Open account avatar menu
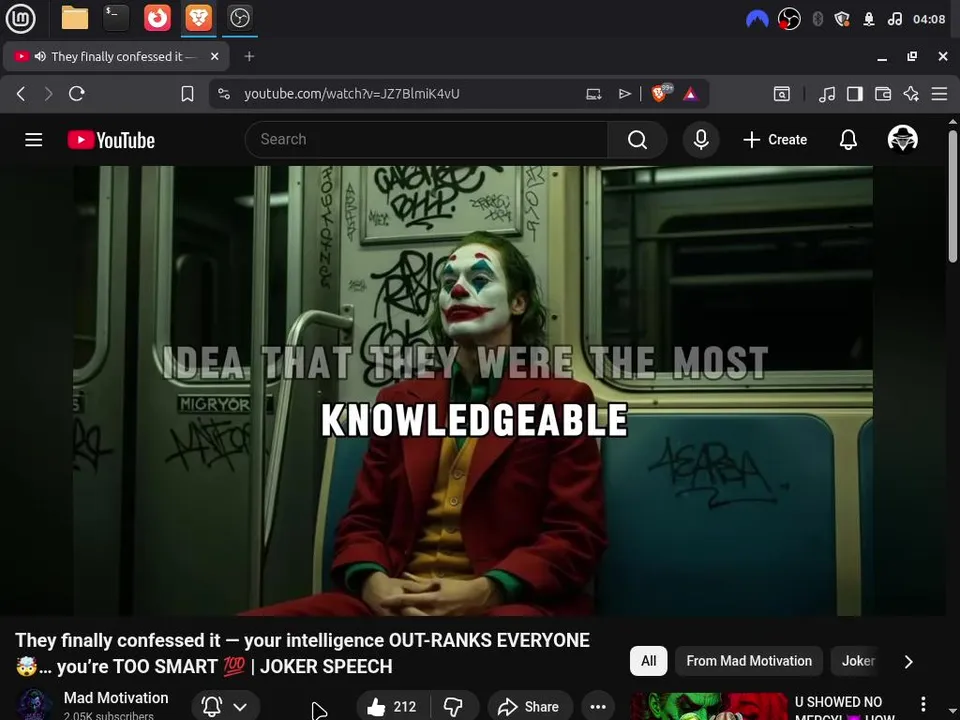960x720 pixels. pyautogui.click(x=902, y=139)
